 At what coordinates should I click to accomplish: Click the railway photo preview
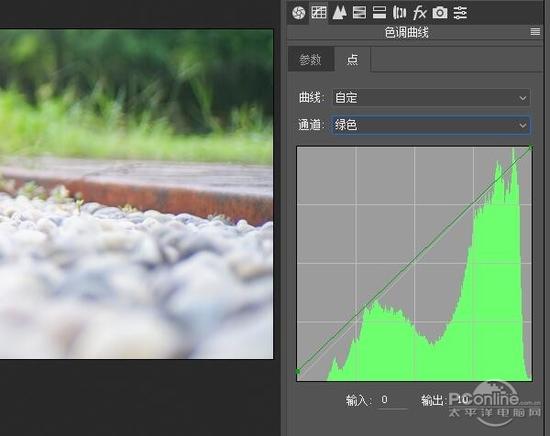[136, 194]
